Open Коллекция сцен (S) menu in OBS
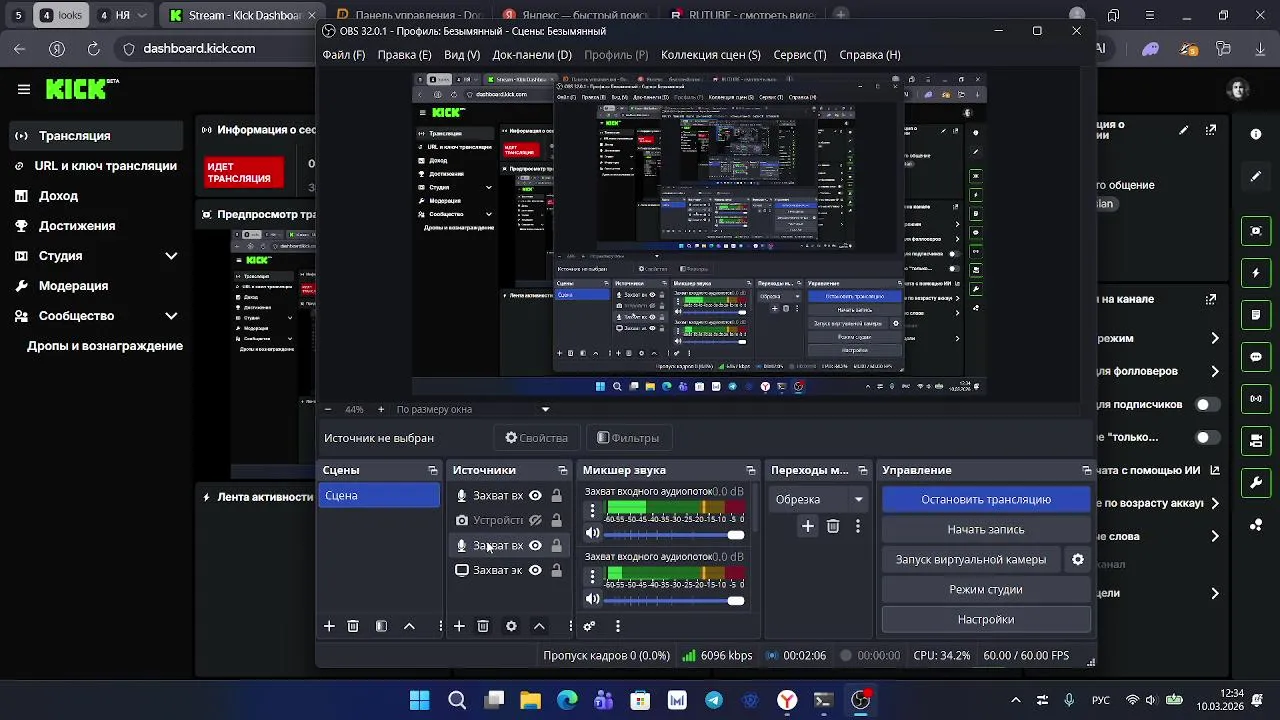Viewport: 1280px width, 720px height. point(711,55)
